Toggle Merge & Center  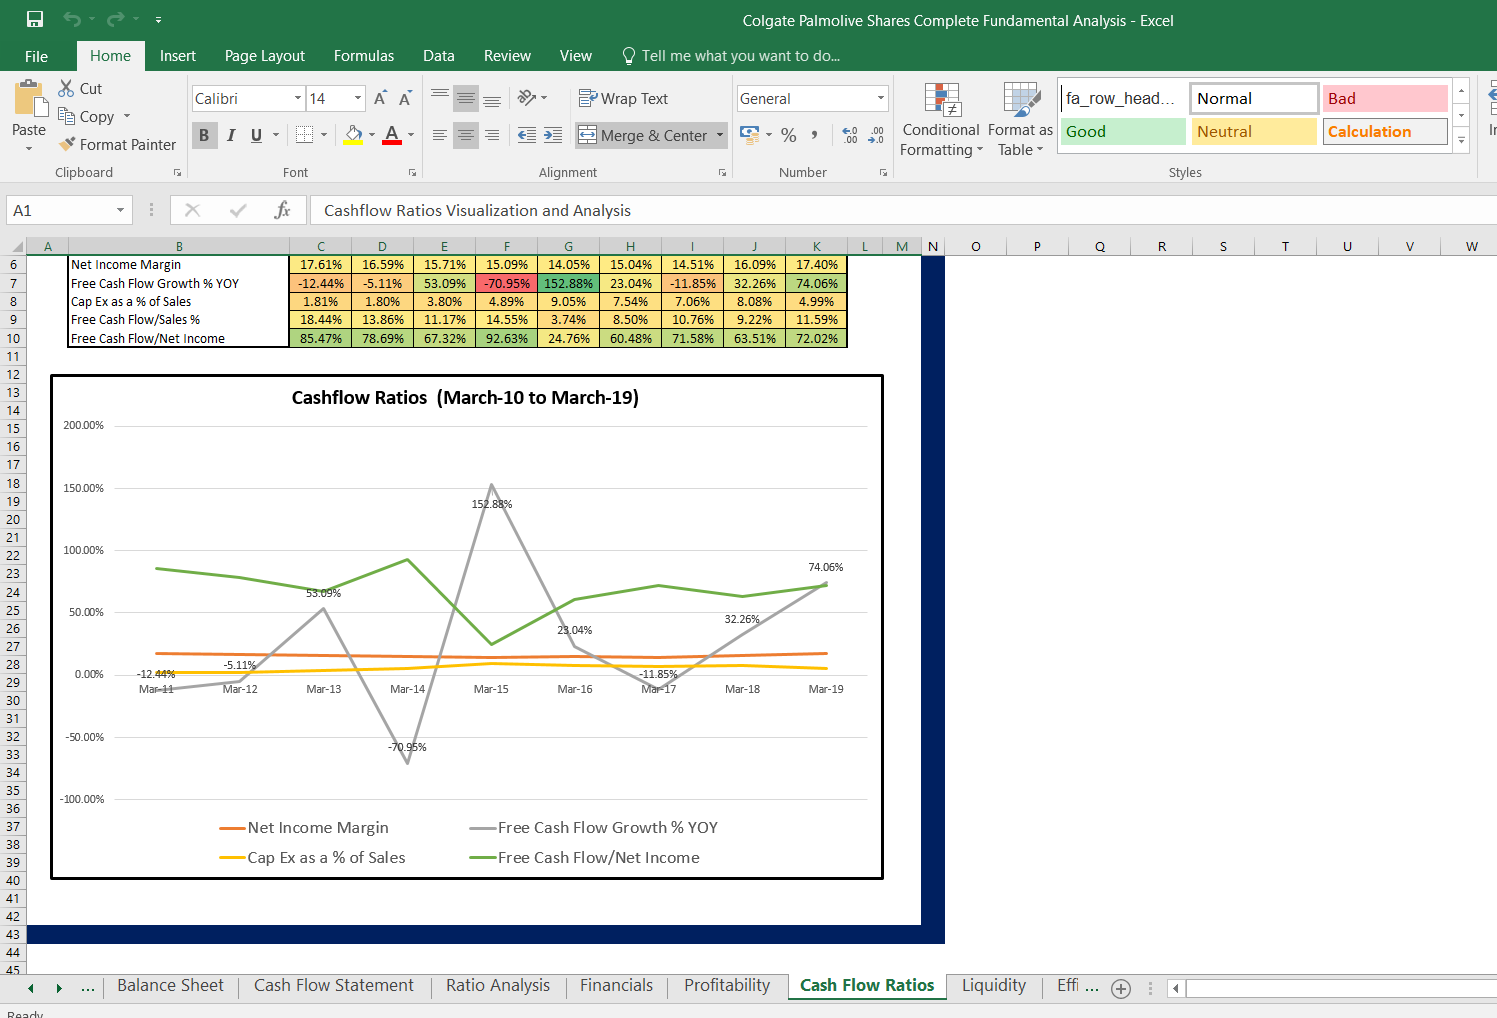coord(643,135)
